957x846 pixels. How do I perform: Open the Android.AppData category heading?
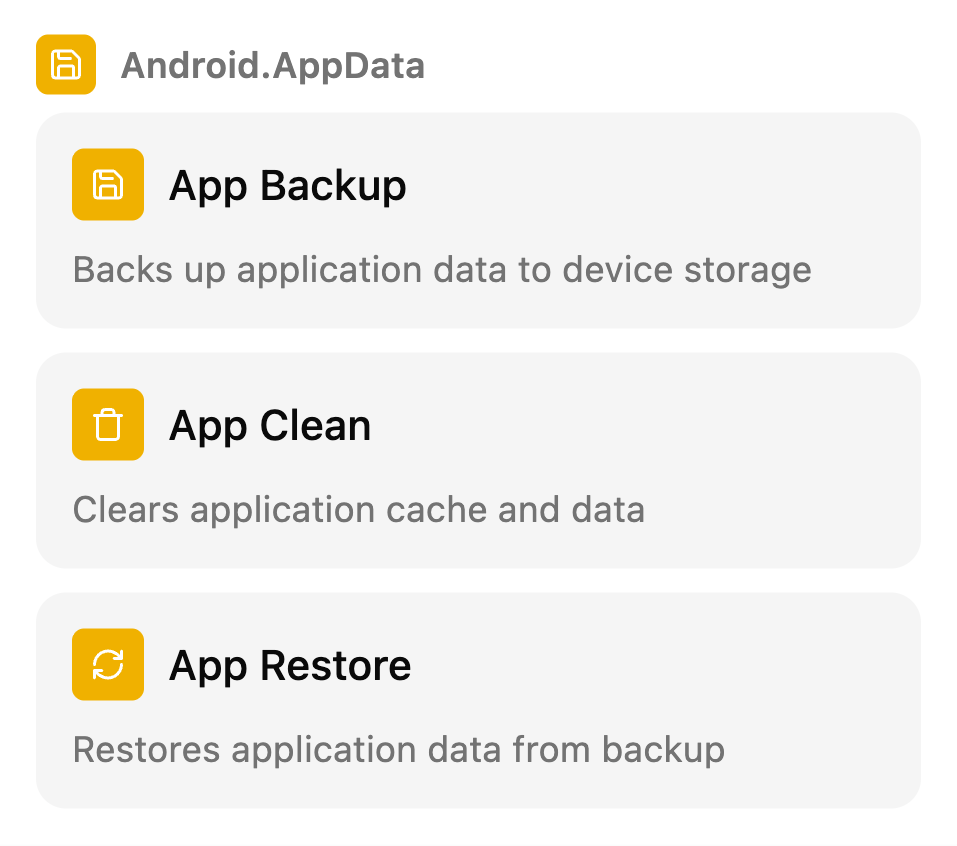(x=272, y=65)
